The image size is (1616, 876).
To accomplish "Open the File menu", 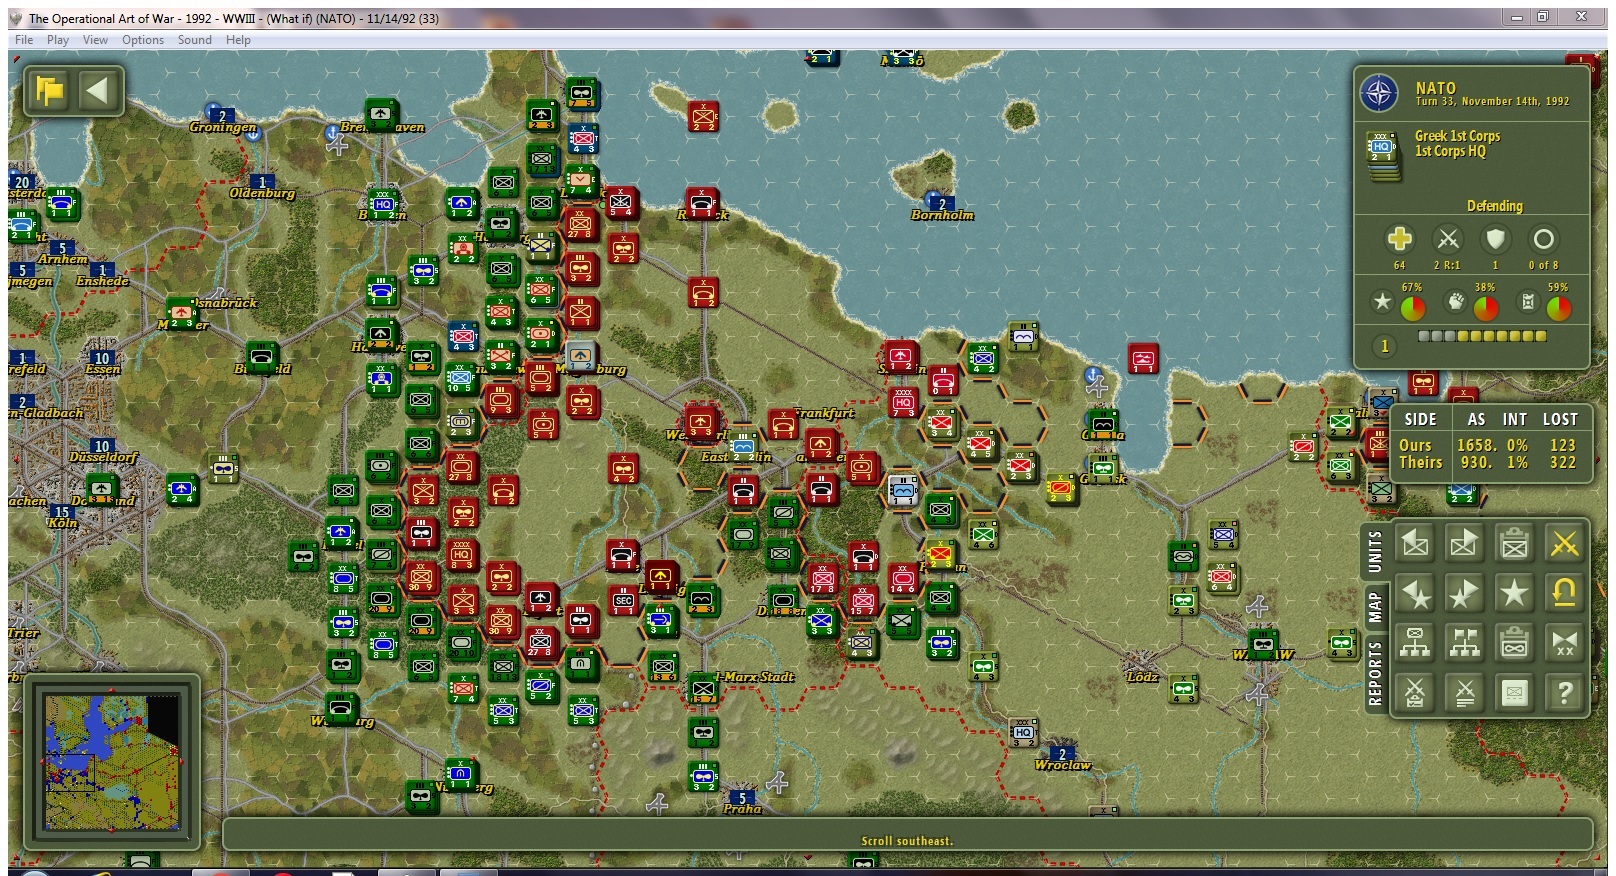I will [x=24, y=40].
